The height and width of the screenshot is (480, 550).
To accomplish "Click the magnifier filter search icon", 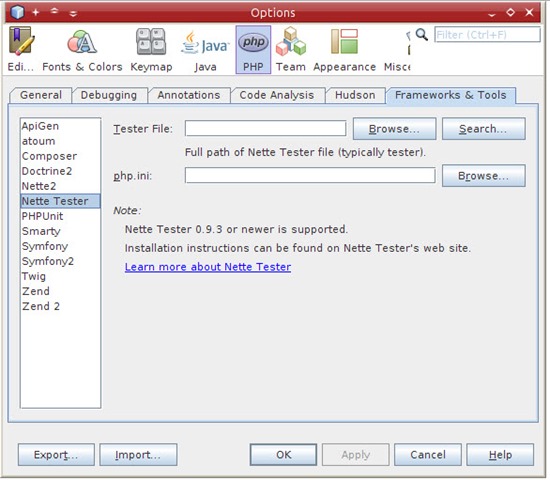I will [x=422, y=34].
